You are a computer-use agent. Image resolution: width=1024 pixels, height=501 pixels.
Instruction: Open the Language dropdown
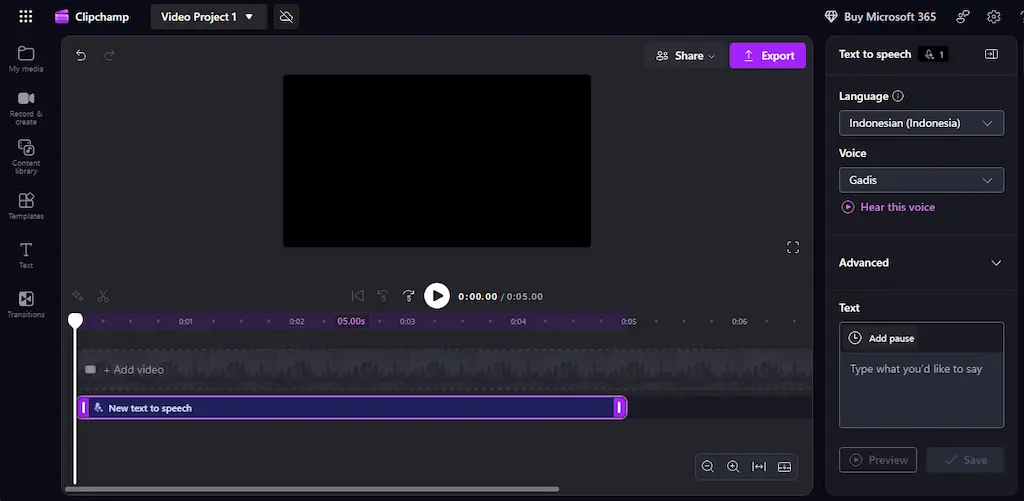pos(921,123)
